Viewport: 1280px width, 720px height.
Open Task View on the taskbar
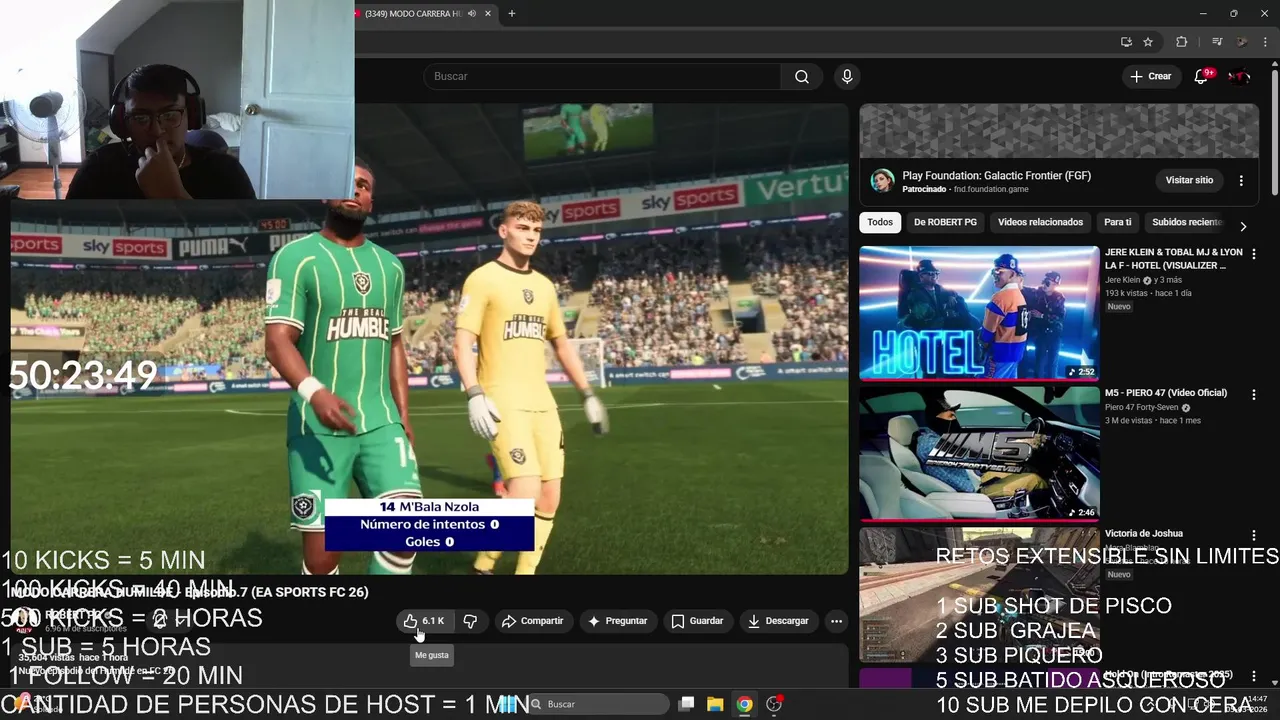(x=686, y=704)
